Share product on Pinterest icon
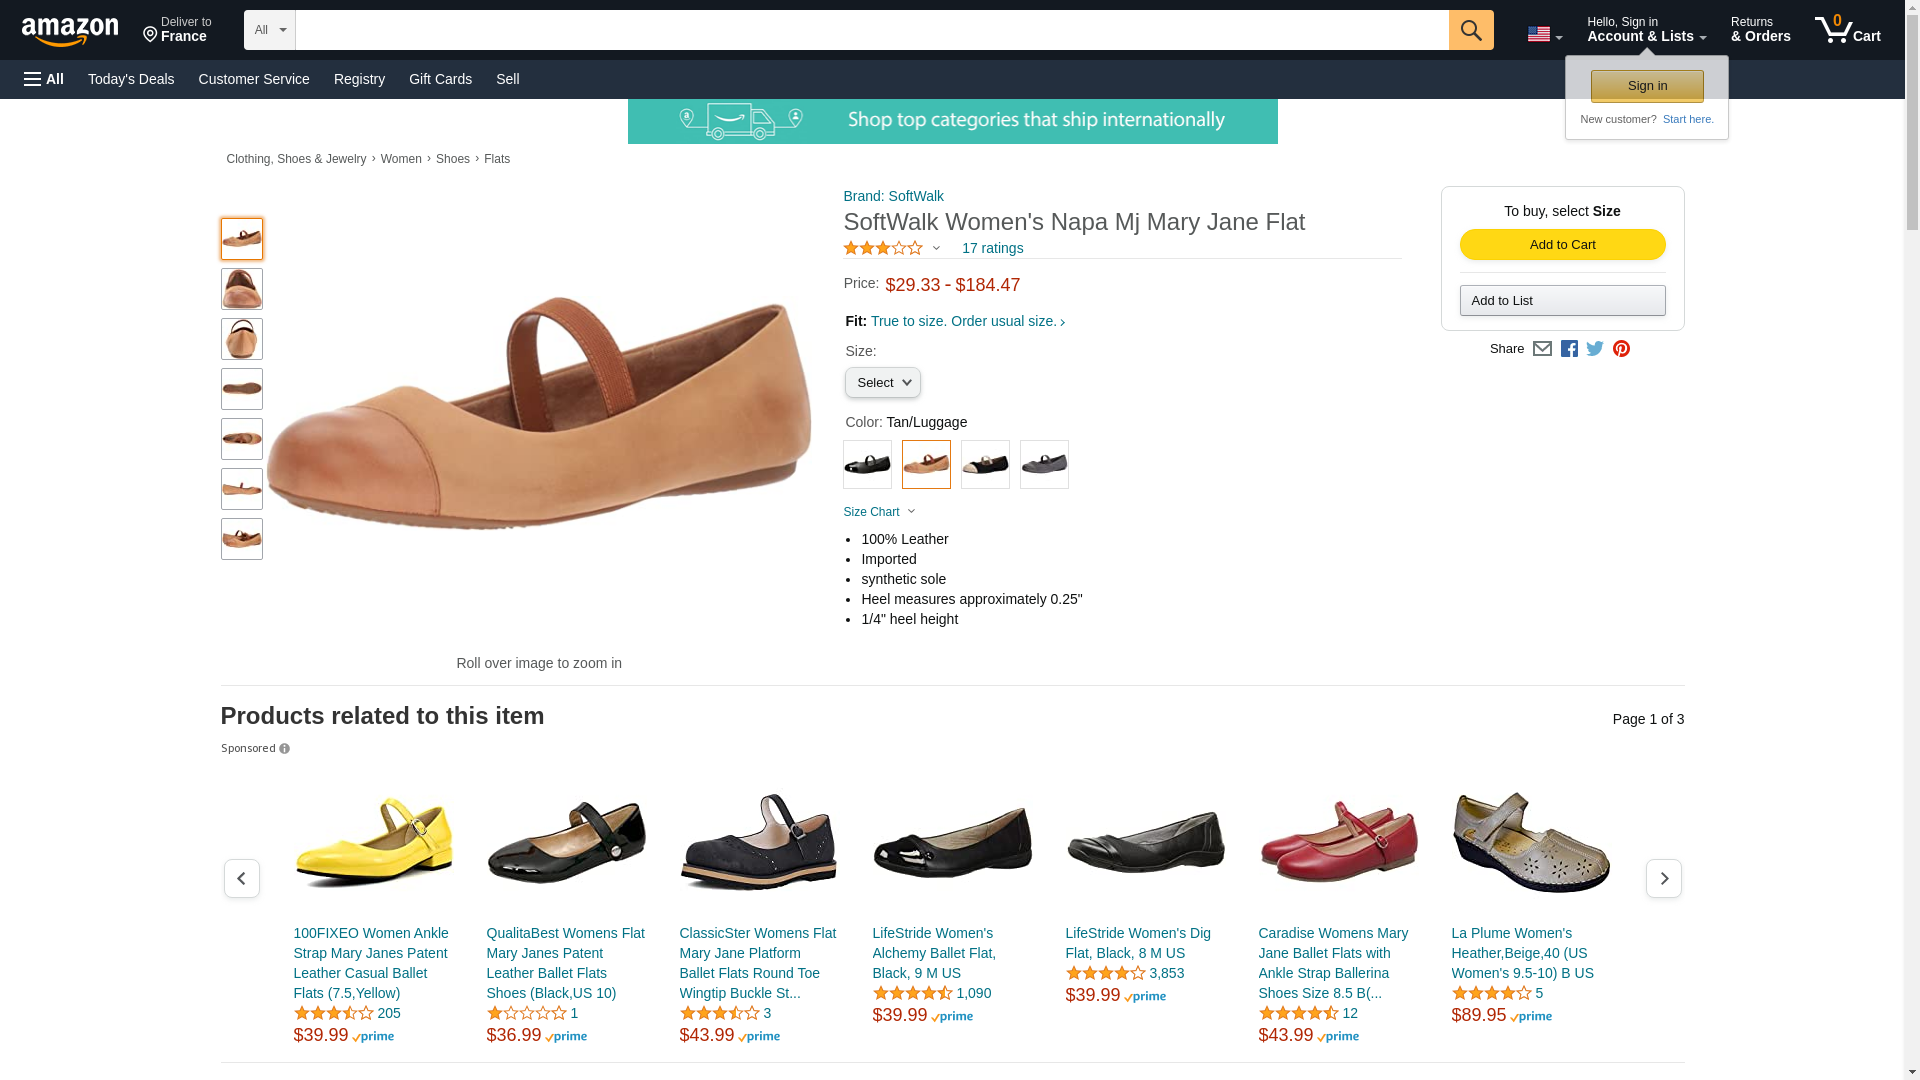This screenshot has width=1920, height=1080. click(1621, 349)
